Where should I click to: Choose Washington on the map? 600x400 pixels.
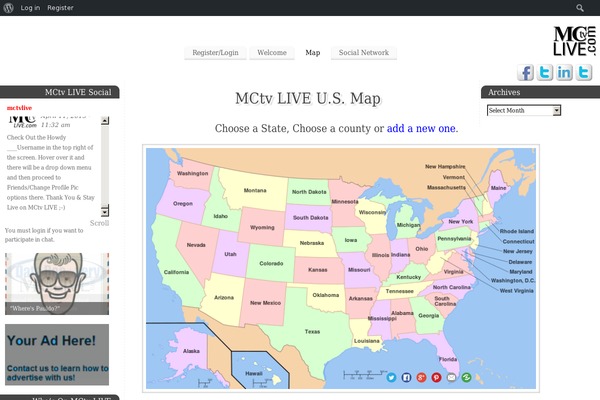[192, 173]
